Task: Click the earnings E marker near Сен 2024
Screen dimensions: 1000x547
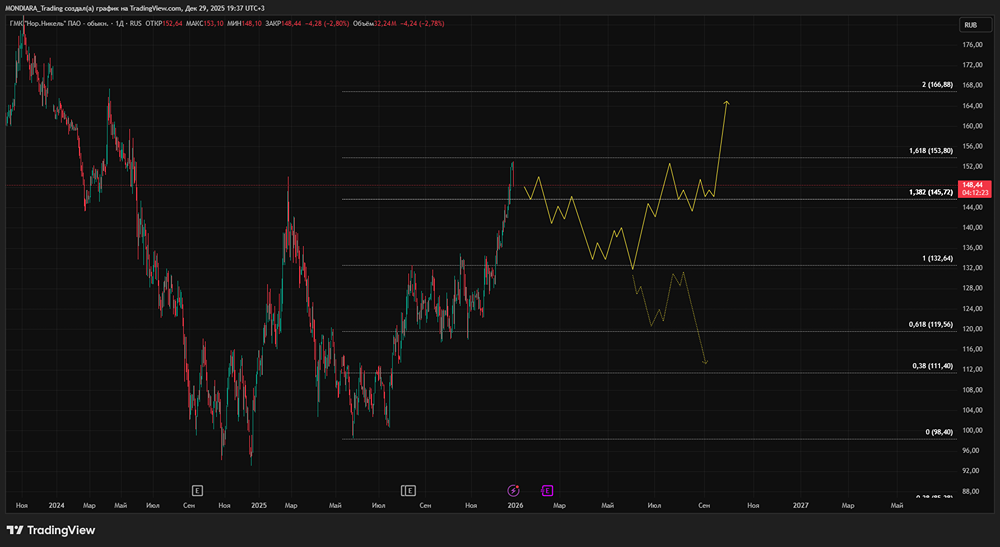Action: [x=197, y=490]
